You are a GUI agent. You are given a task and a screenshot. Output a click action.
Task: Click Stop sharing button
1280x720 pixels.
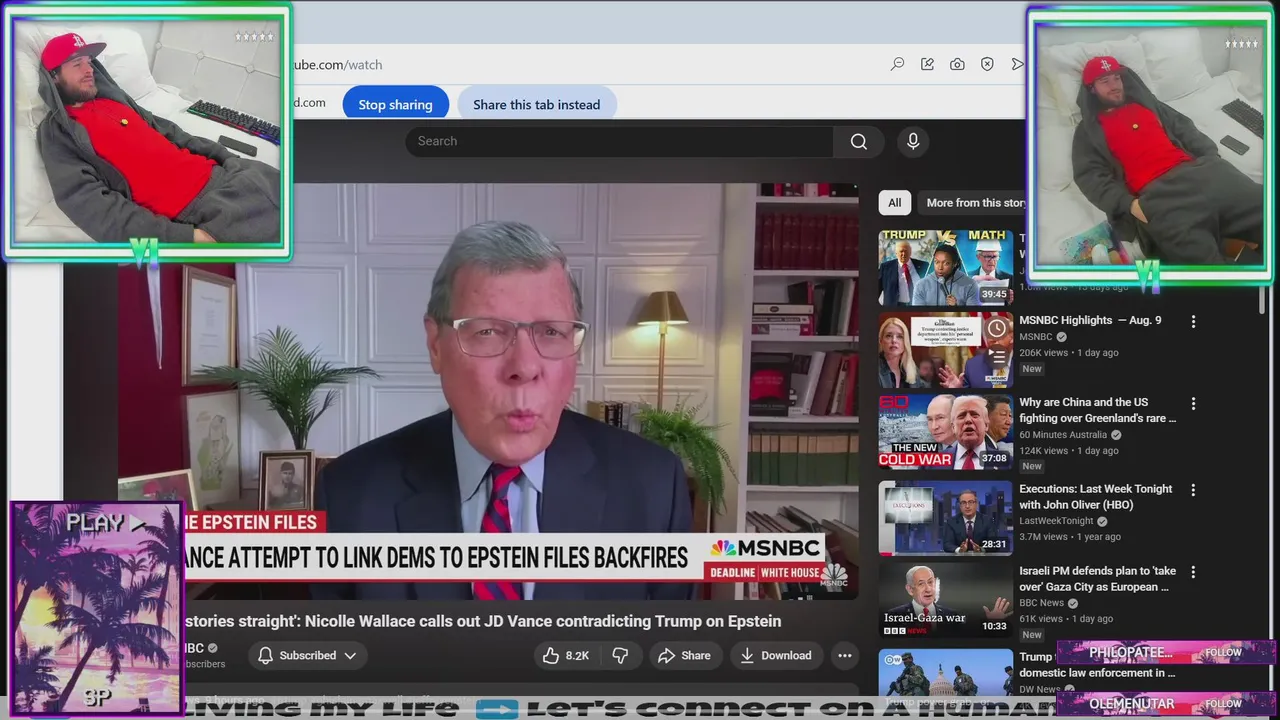pyautogui.click(x=395, y=104)
